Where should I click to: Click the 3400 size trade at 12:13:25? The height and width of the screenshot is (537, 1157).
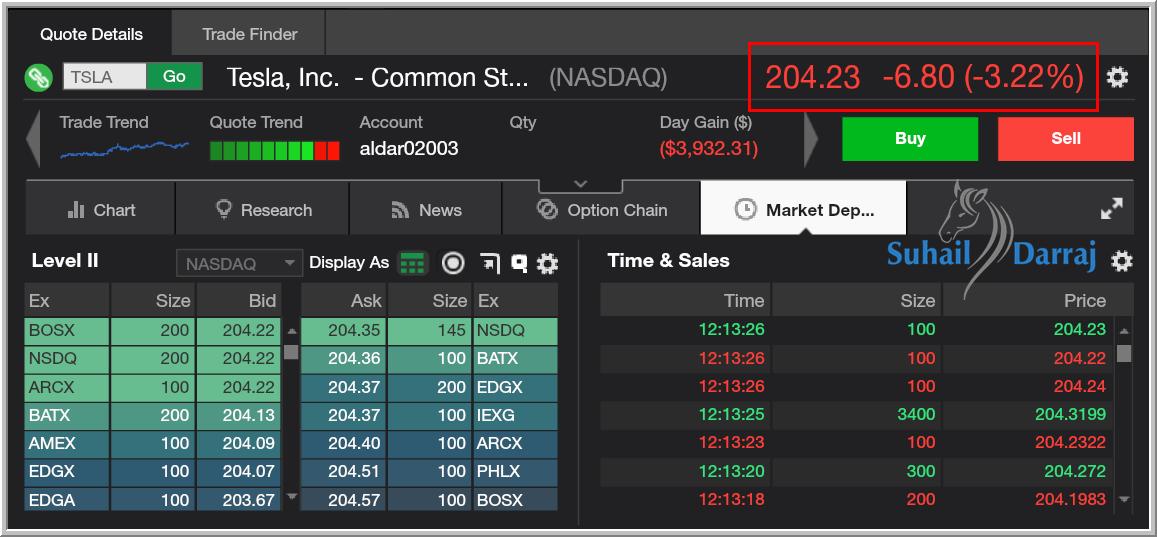(x=916, y=414)
